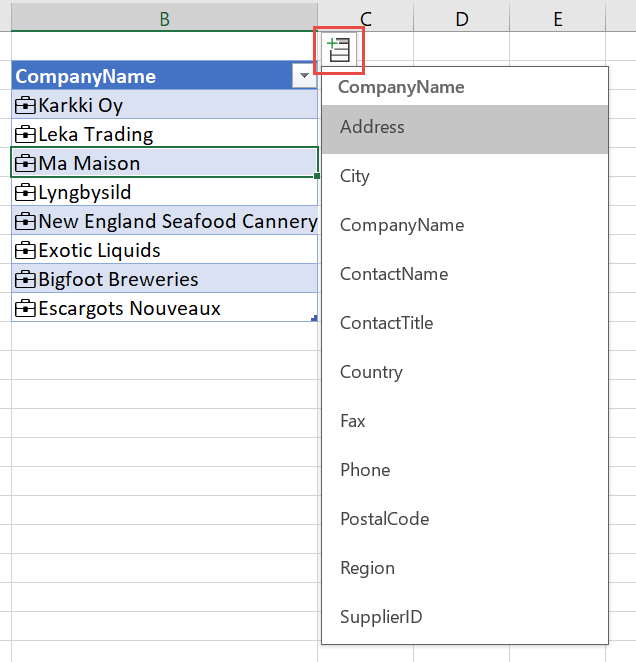636x662 pixels.
Task: Choose City from the field list
Action: [x=465, y=176]
